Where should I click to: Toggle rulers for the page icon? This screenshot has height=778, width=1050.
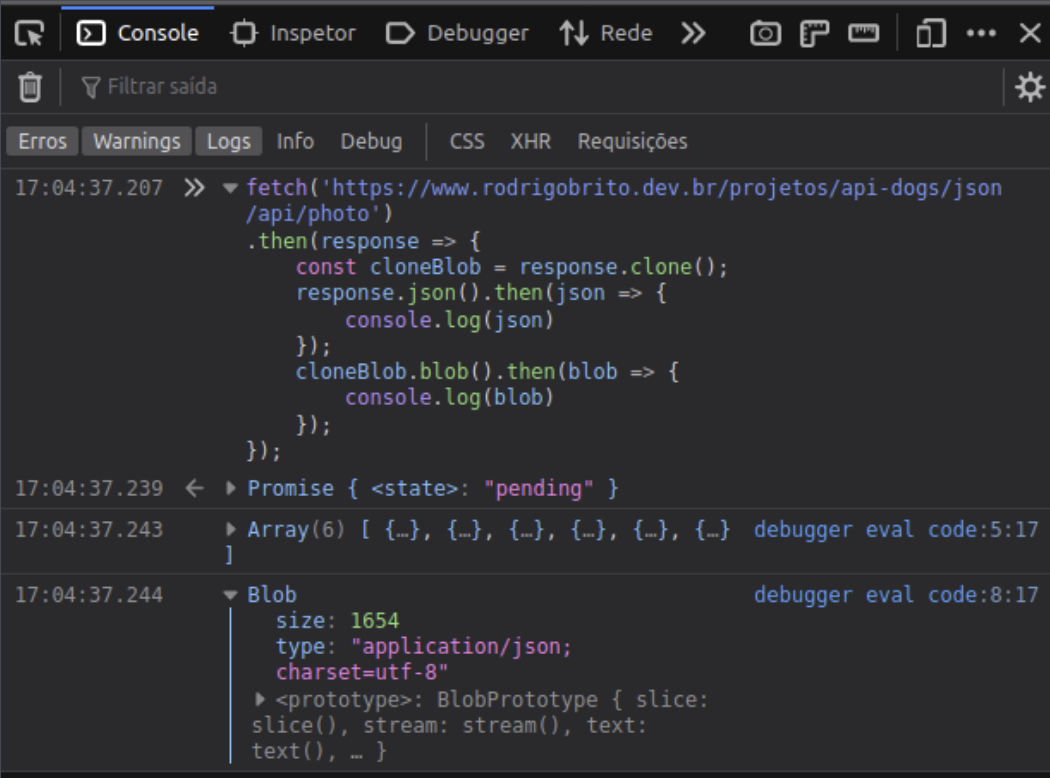point(812,34)
